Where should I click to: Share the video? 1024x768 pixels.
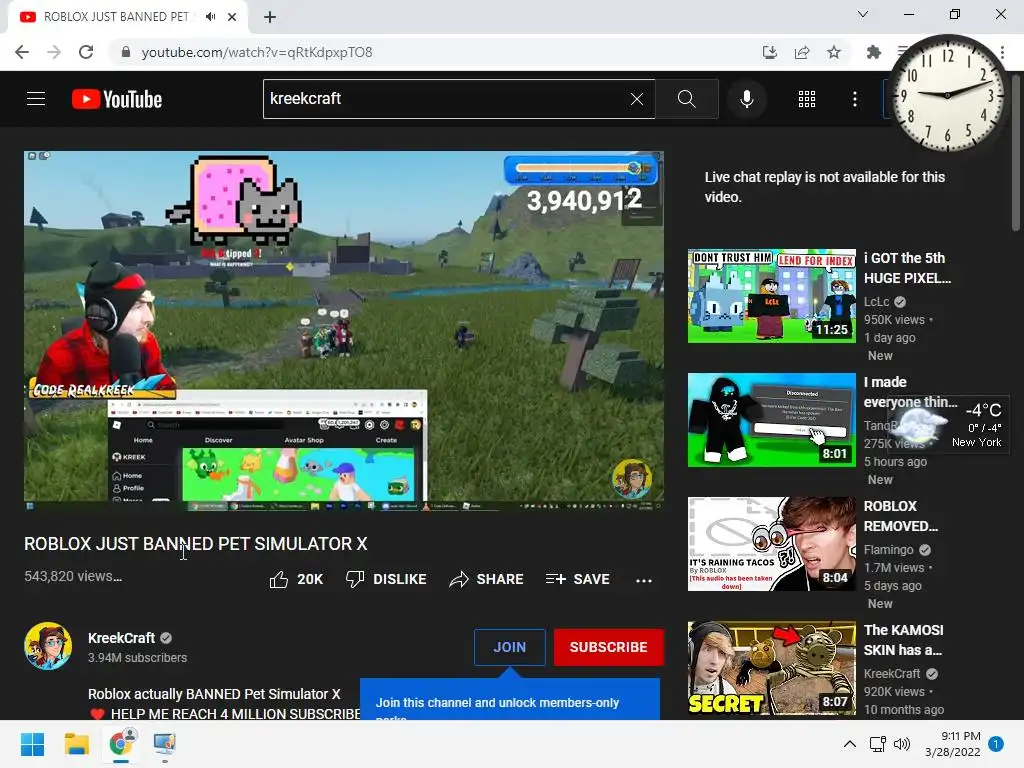487,579
